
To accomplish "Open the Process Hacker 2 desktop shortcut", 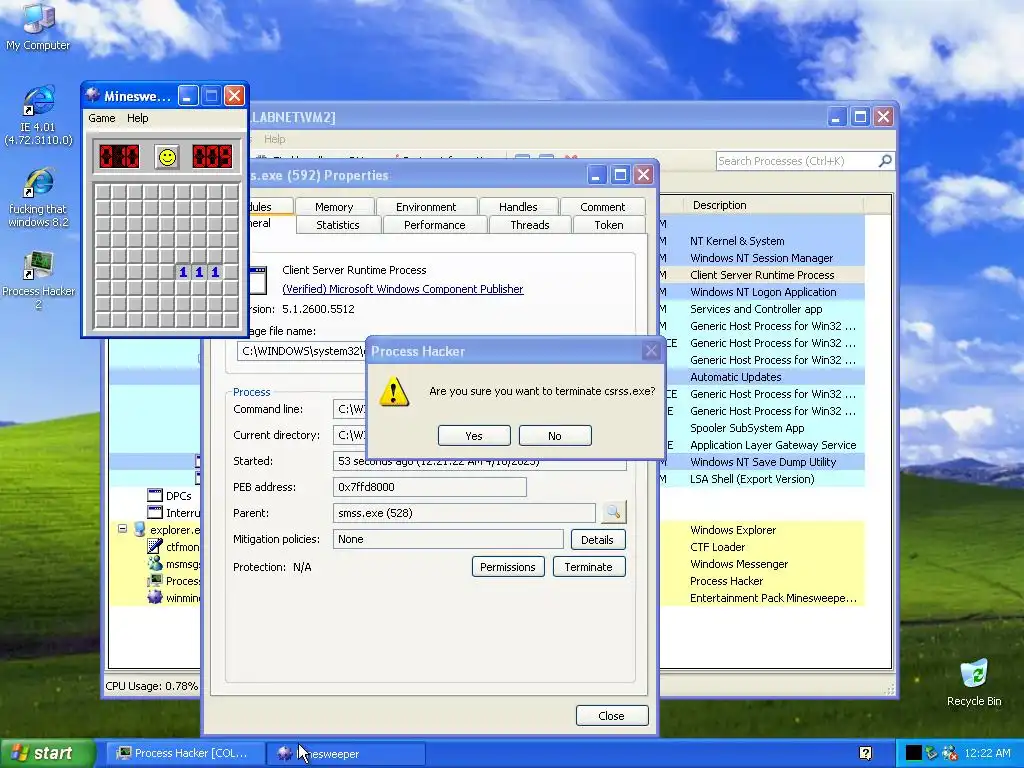I will coord(38,280).
